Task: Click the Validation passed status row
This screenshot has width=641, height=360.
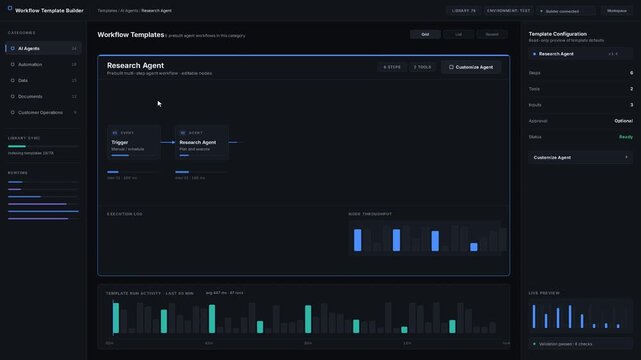Action: point(580,344)
